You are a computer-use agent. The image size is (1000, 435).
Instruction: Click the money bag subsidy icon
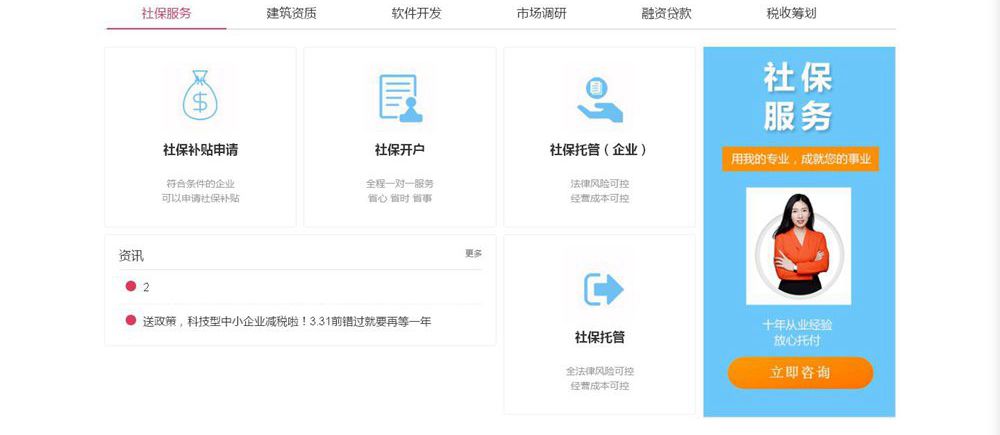coord(200,97)
